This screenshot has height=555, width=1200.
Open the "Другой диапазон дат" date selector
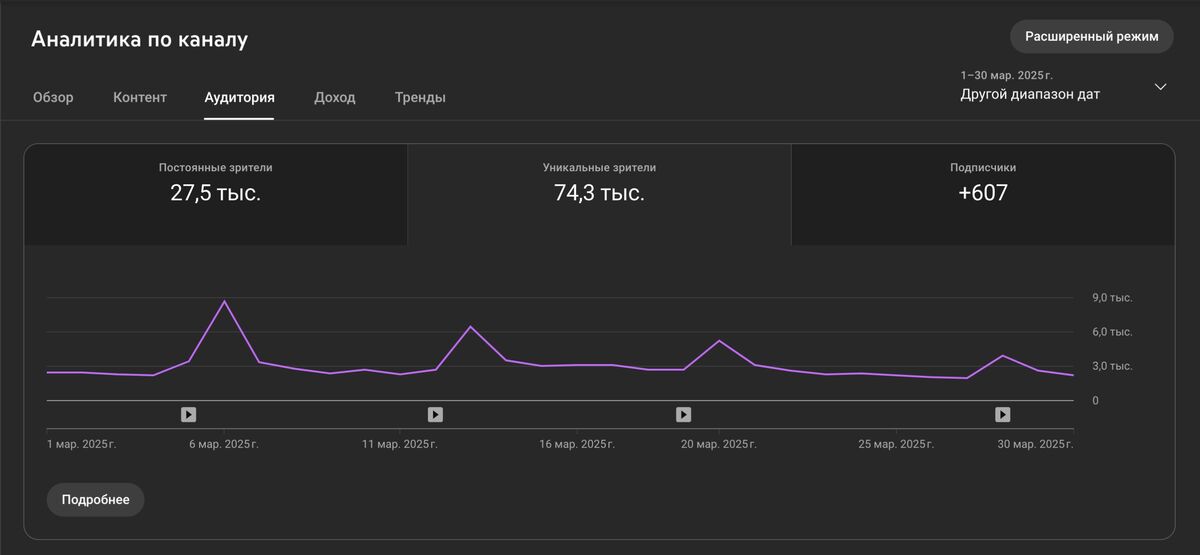[x=1030, y=94]
